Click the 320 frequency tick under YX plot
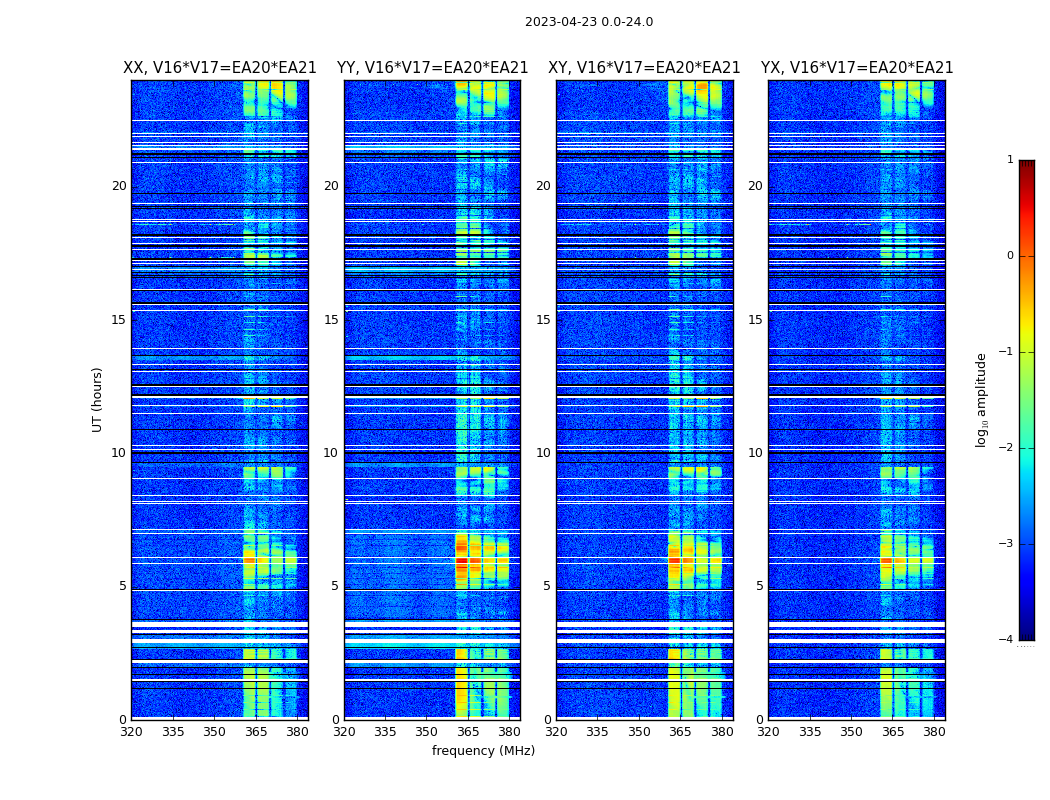Viewport: 1050px width, 800px height. [x=768, y=732]
